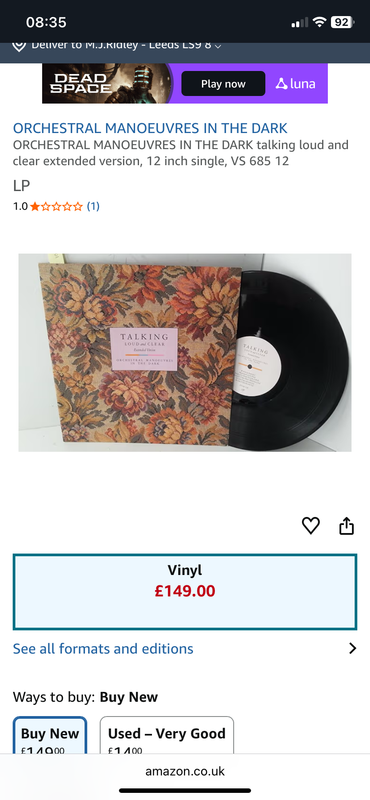The height and width of the screenshot is (800, 370).
Task: Select the Buy New option
Action: pyautogui.click(x=50, y=735)
